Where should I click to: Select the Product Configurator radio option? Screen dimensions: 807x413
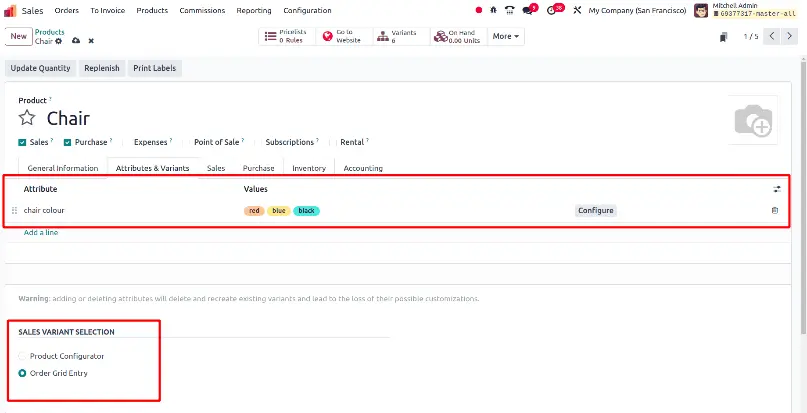(22, 356)
